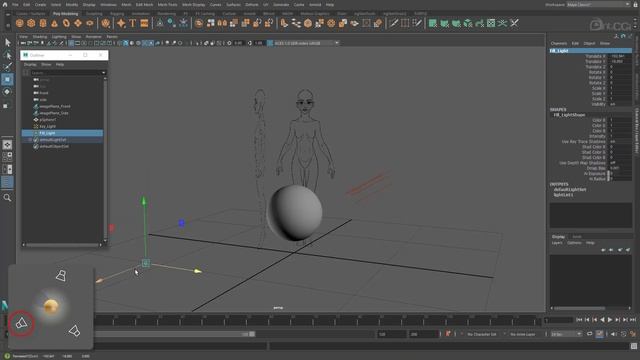
Task: Jump to the end of playback range
Action: click(x=633, y=320)
